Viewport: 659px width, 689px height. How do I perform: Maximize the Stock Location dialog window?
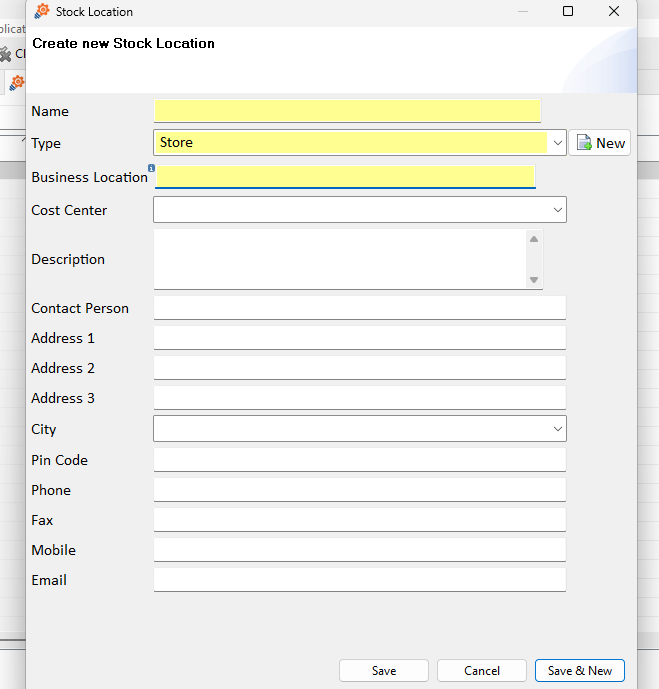pos(568,12)
